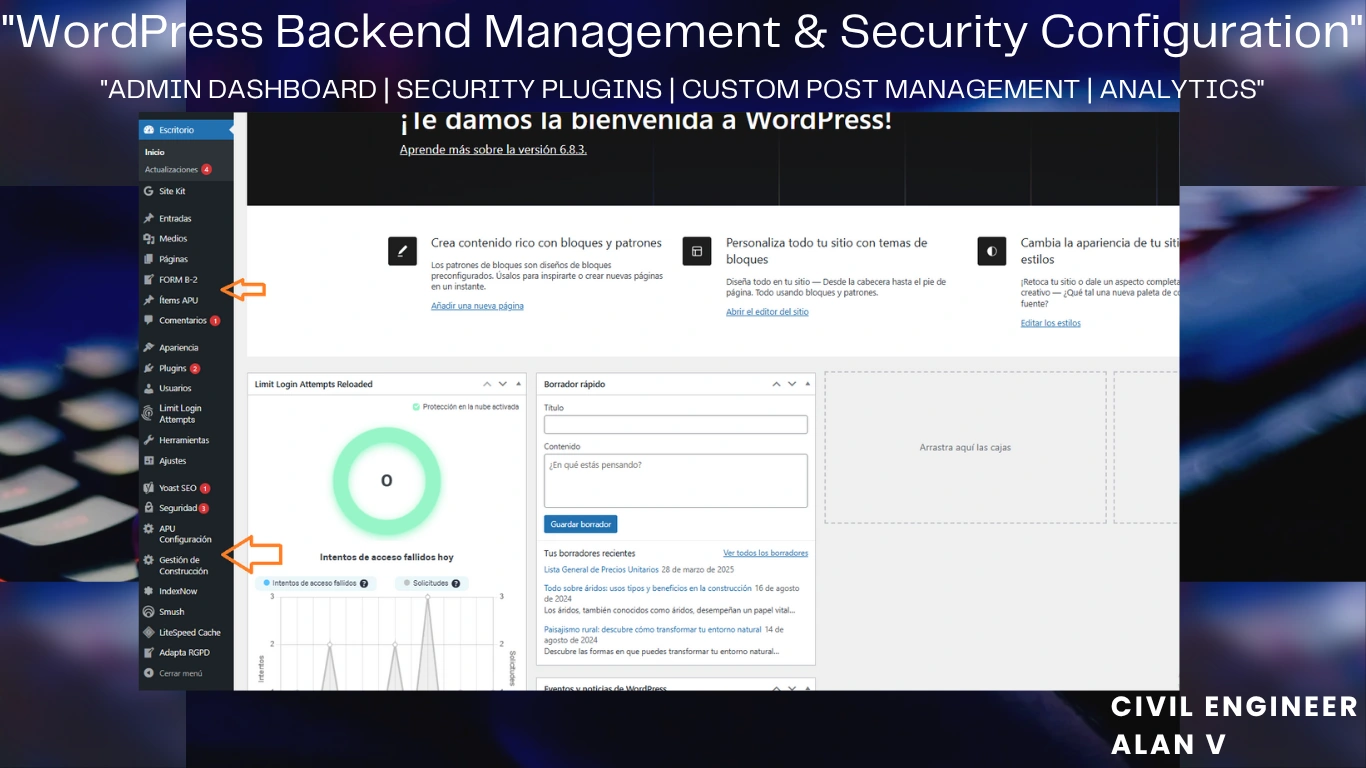Image resolution: width=1366 pixels, height=768 pixels.
Task: Toggle the Intentos de acceso fallidos legend
Action: point(315,583)
